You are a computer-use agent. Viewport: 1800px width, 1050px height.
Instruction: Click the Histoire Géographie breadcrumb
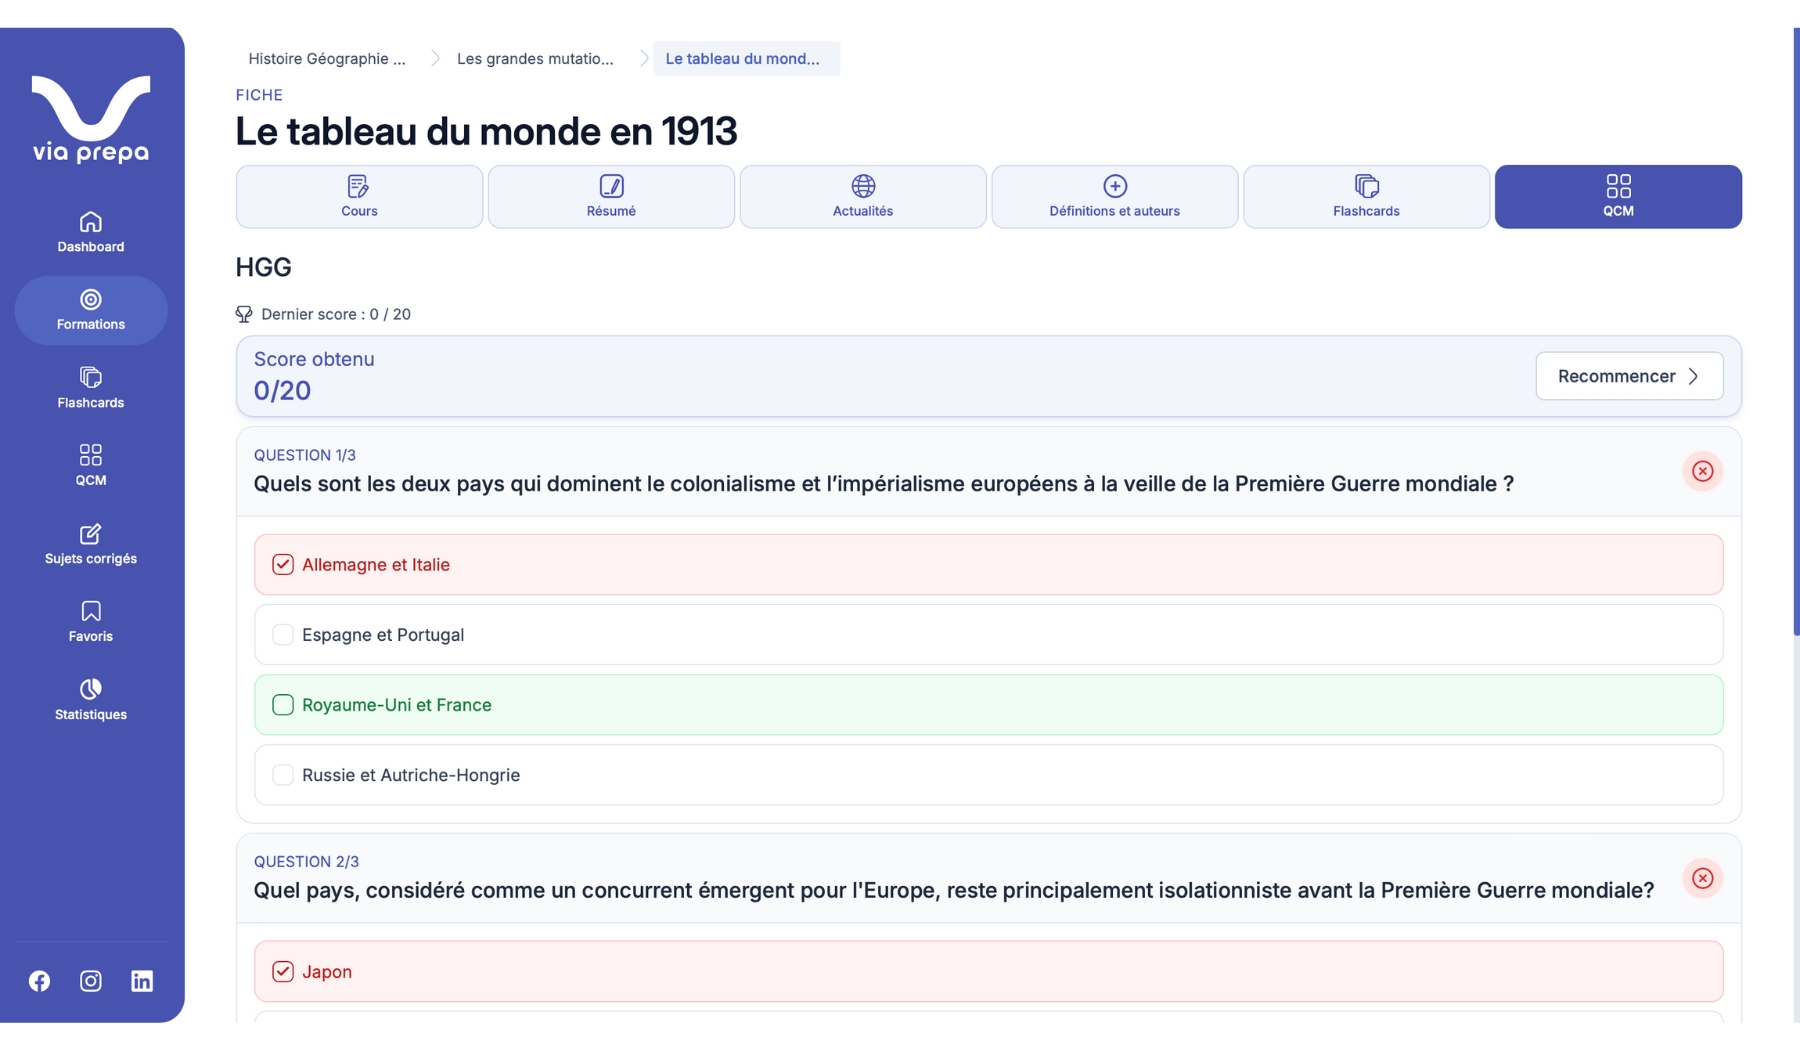pos(327,59)
